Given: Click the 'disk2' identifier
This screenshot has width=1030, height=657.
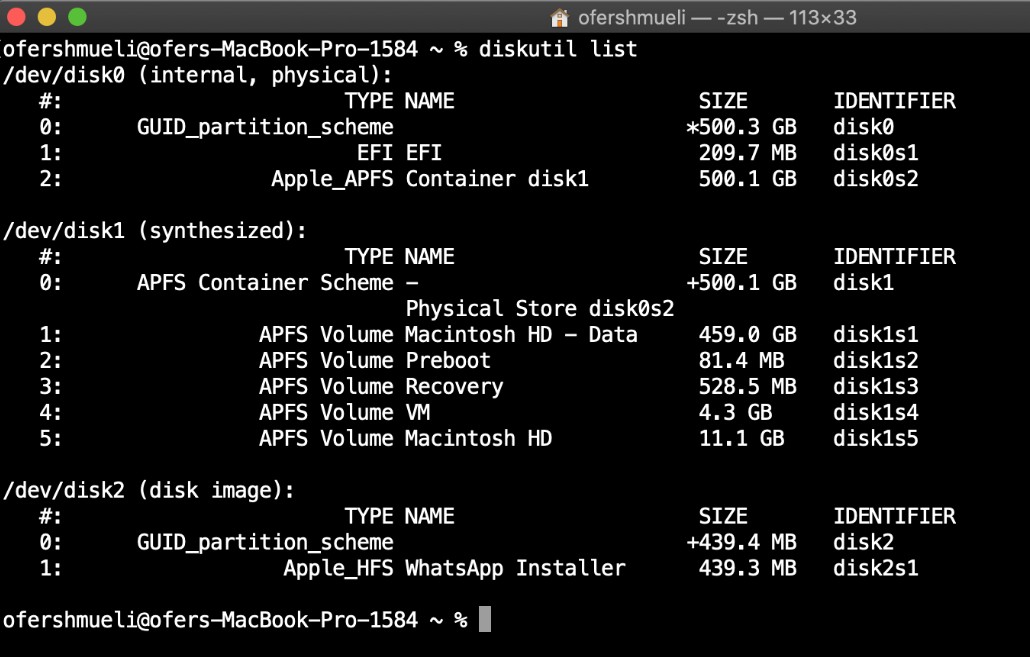Looking at the screenshot, I should (863, 542).
